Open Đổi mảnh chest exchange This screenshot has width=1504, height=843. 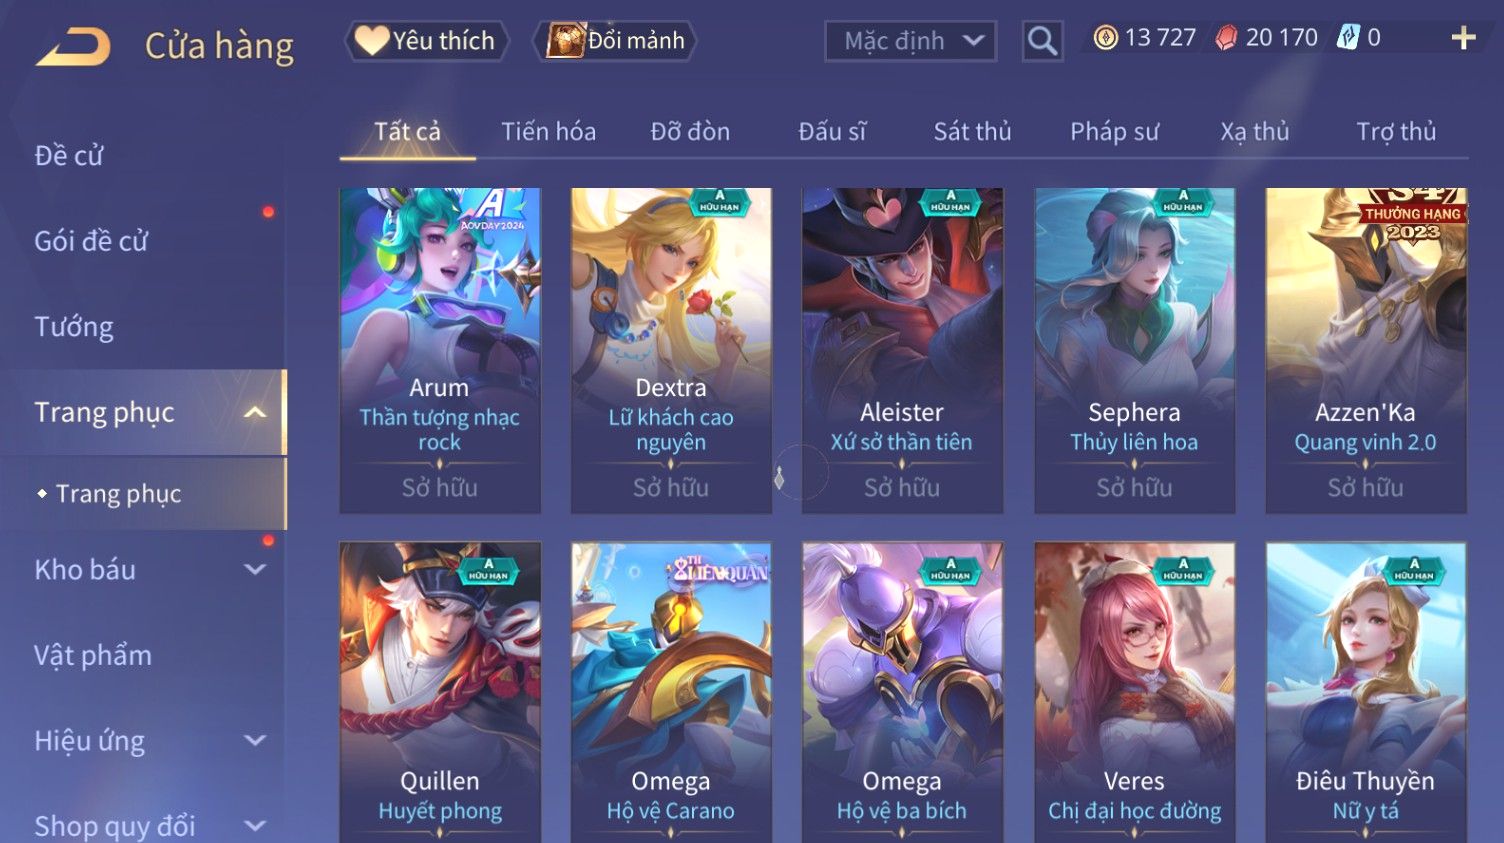[x=616, y=41]
